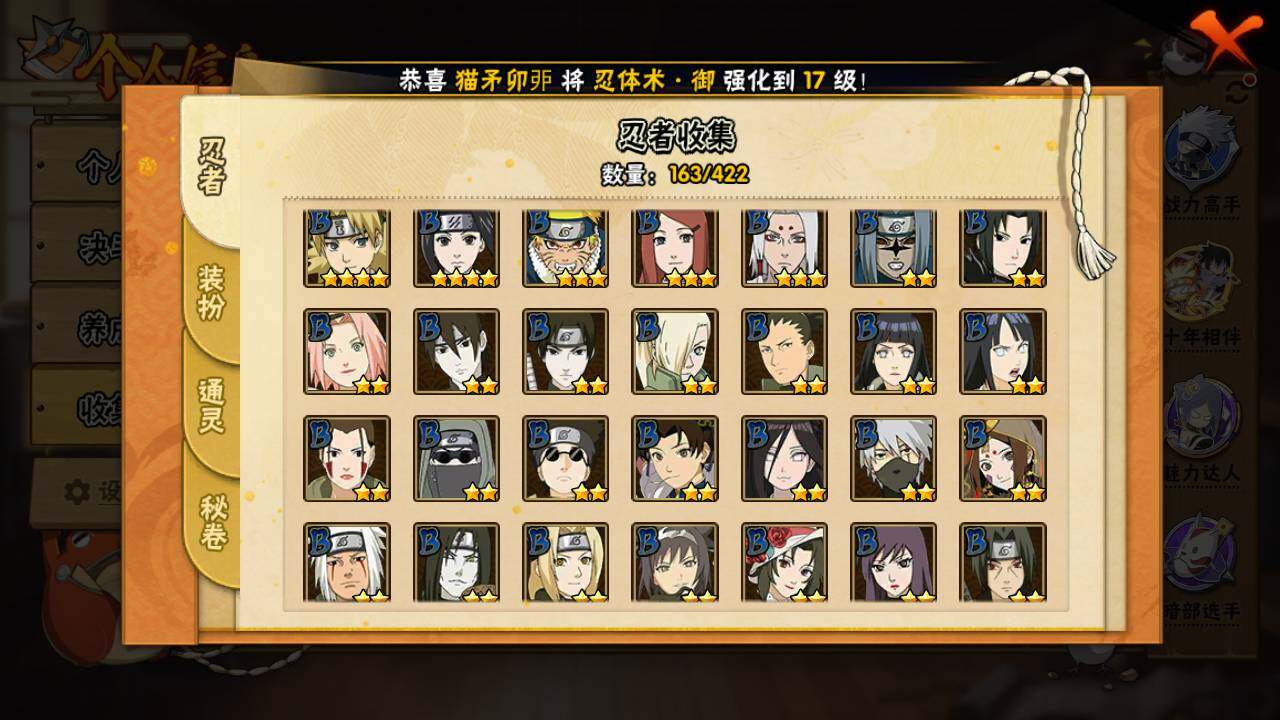Image resolution: width=1280 pixels, height=720 pixels.
Task: Switch to the 通灵 summon tab
Action: coord(211,405)
